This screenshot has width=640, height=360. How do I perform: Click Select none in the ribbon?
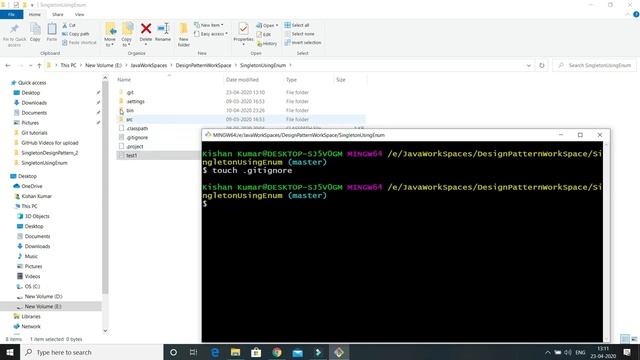[299, 34]
